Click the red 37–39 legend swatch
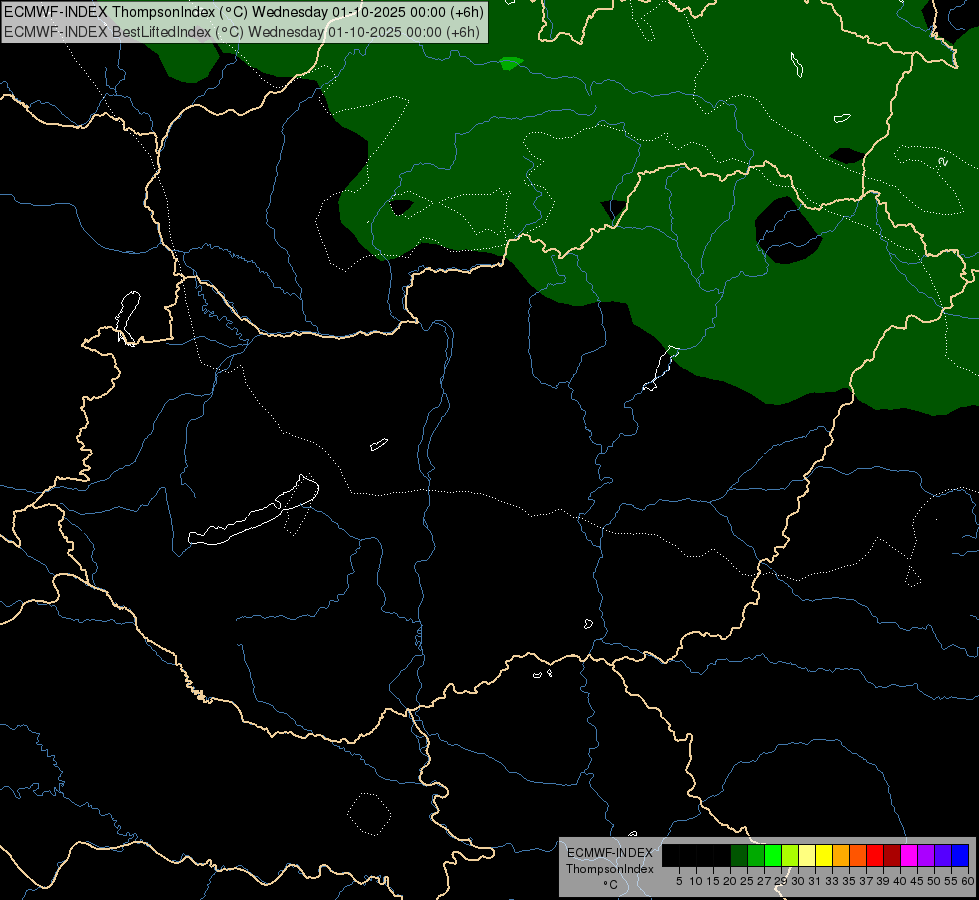Viewport: 979px width, 900px height. tap(874, 855)
